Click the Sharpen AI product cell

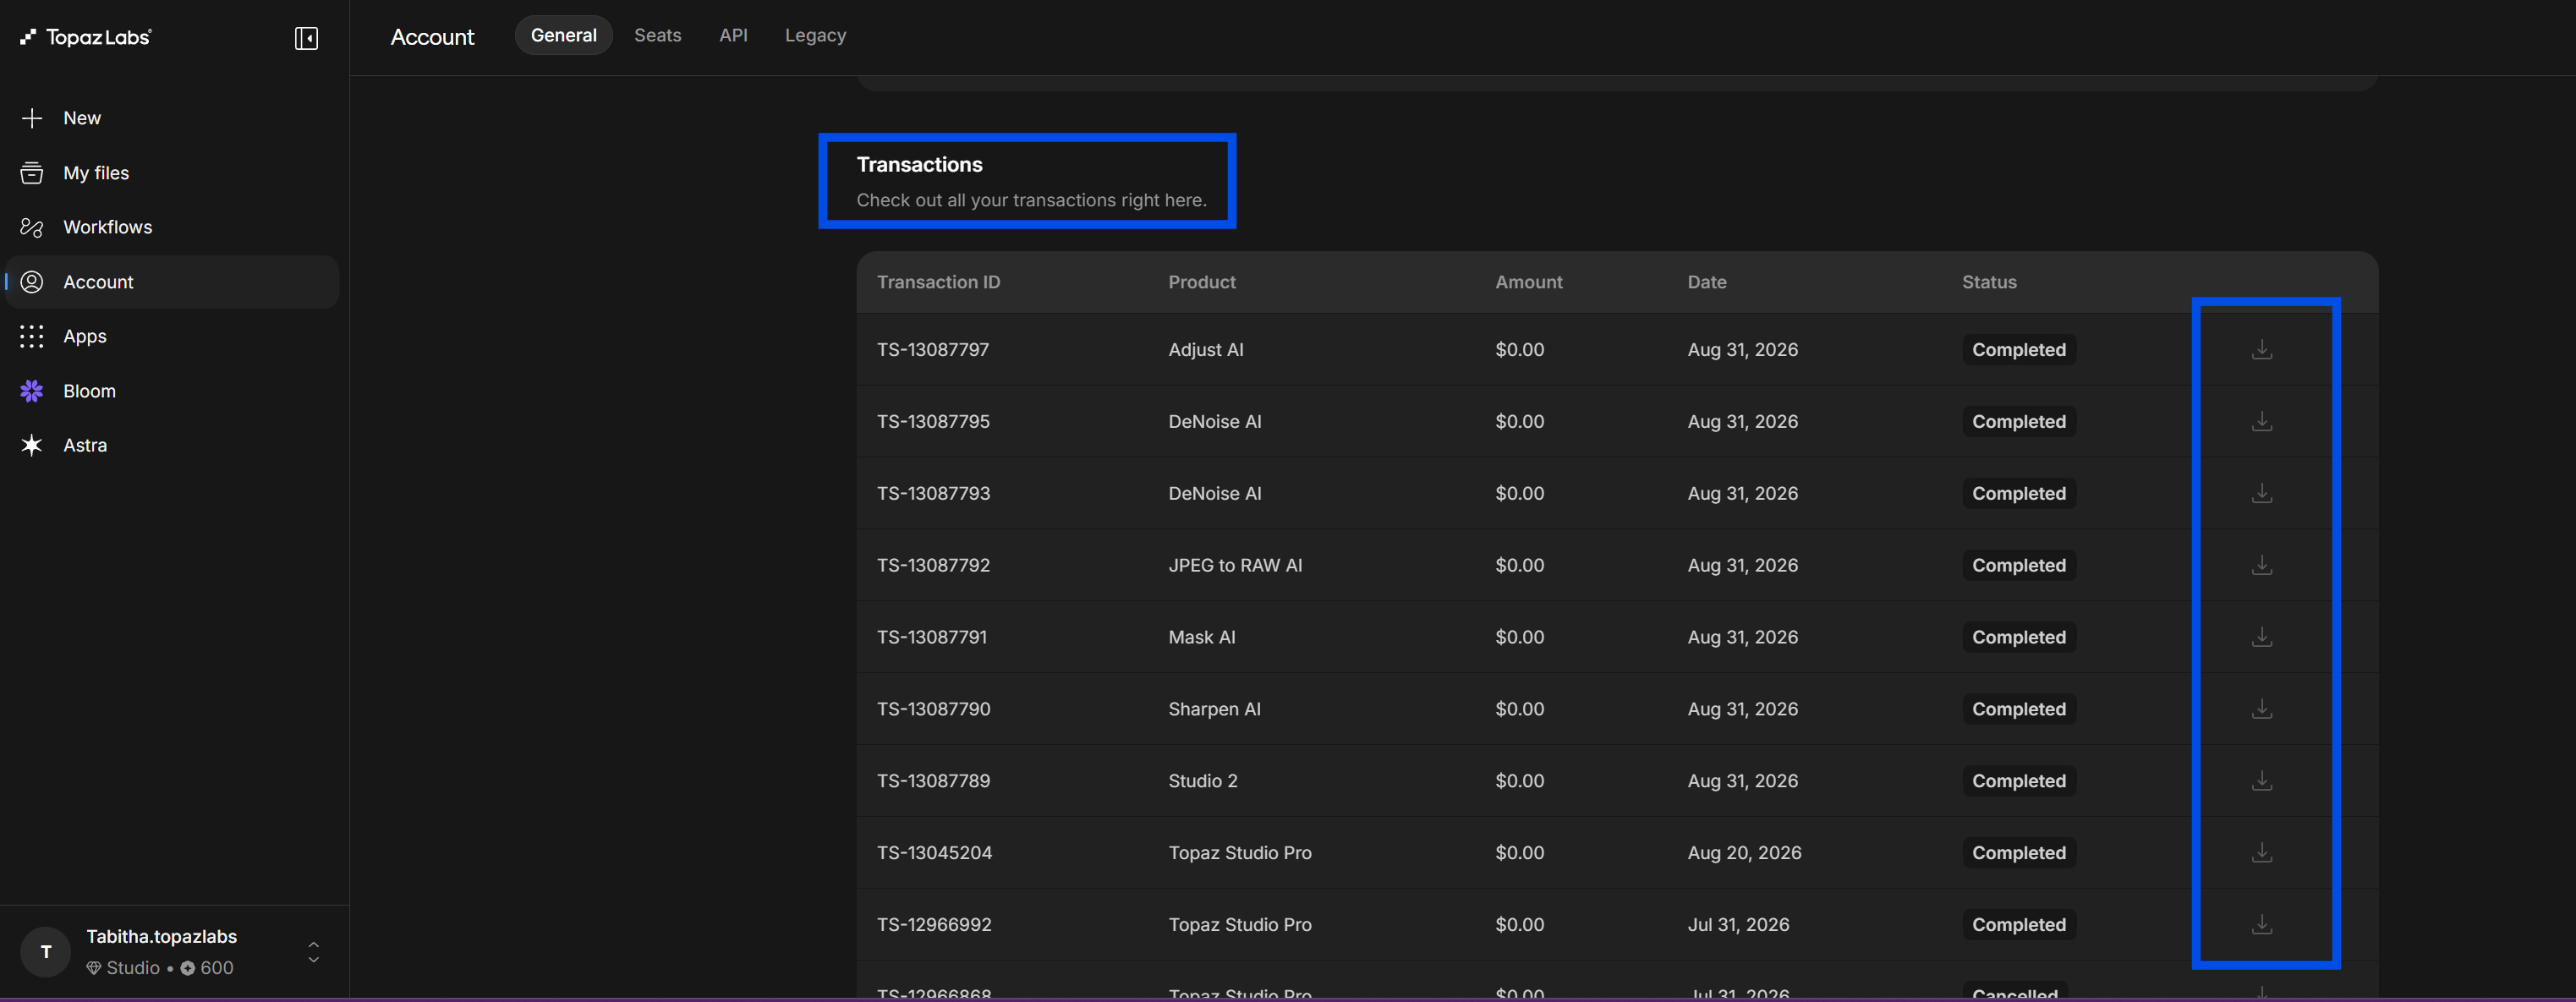point(1214,710)
